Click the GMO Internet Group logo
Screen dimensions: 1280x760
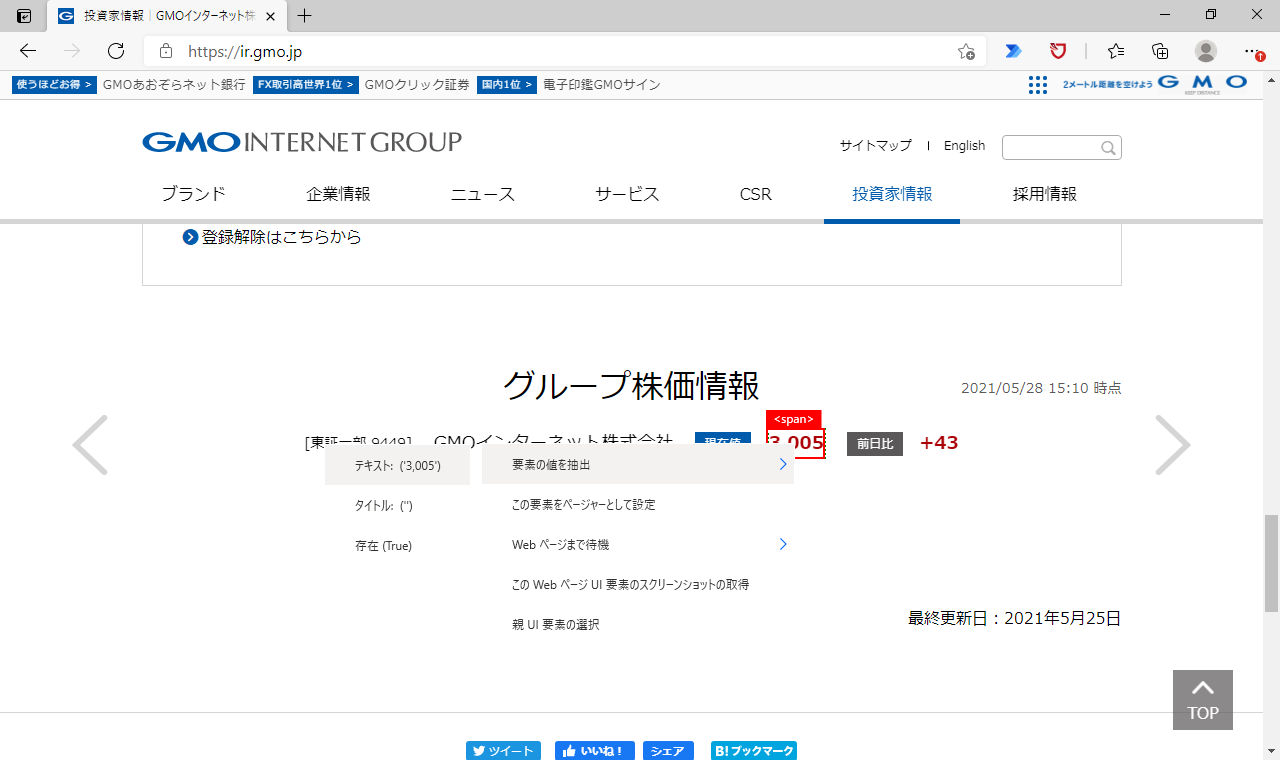[x=302, y=142]
